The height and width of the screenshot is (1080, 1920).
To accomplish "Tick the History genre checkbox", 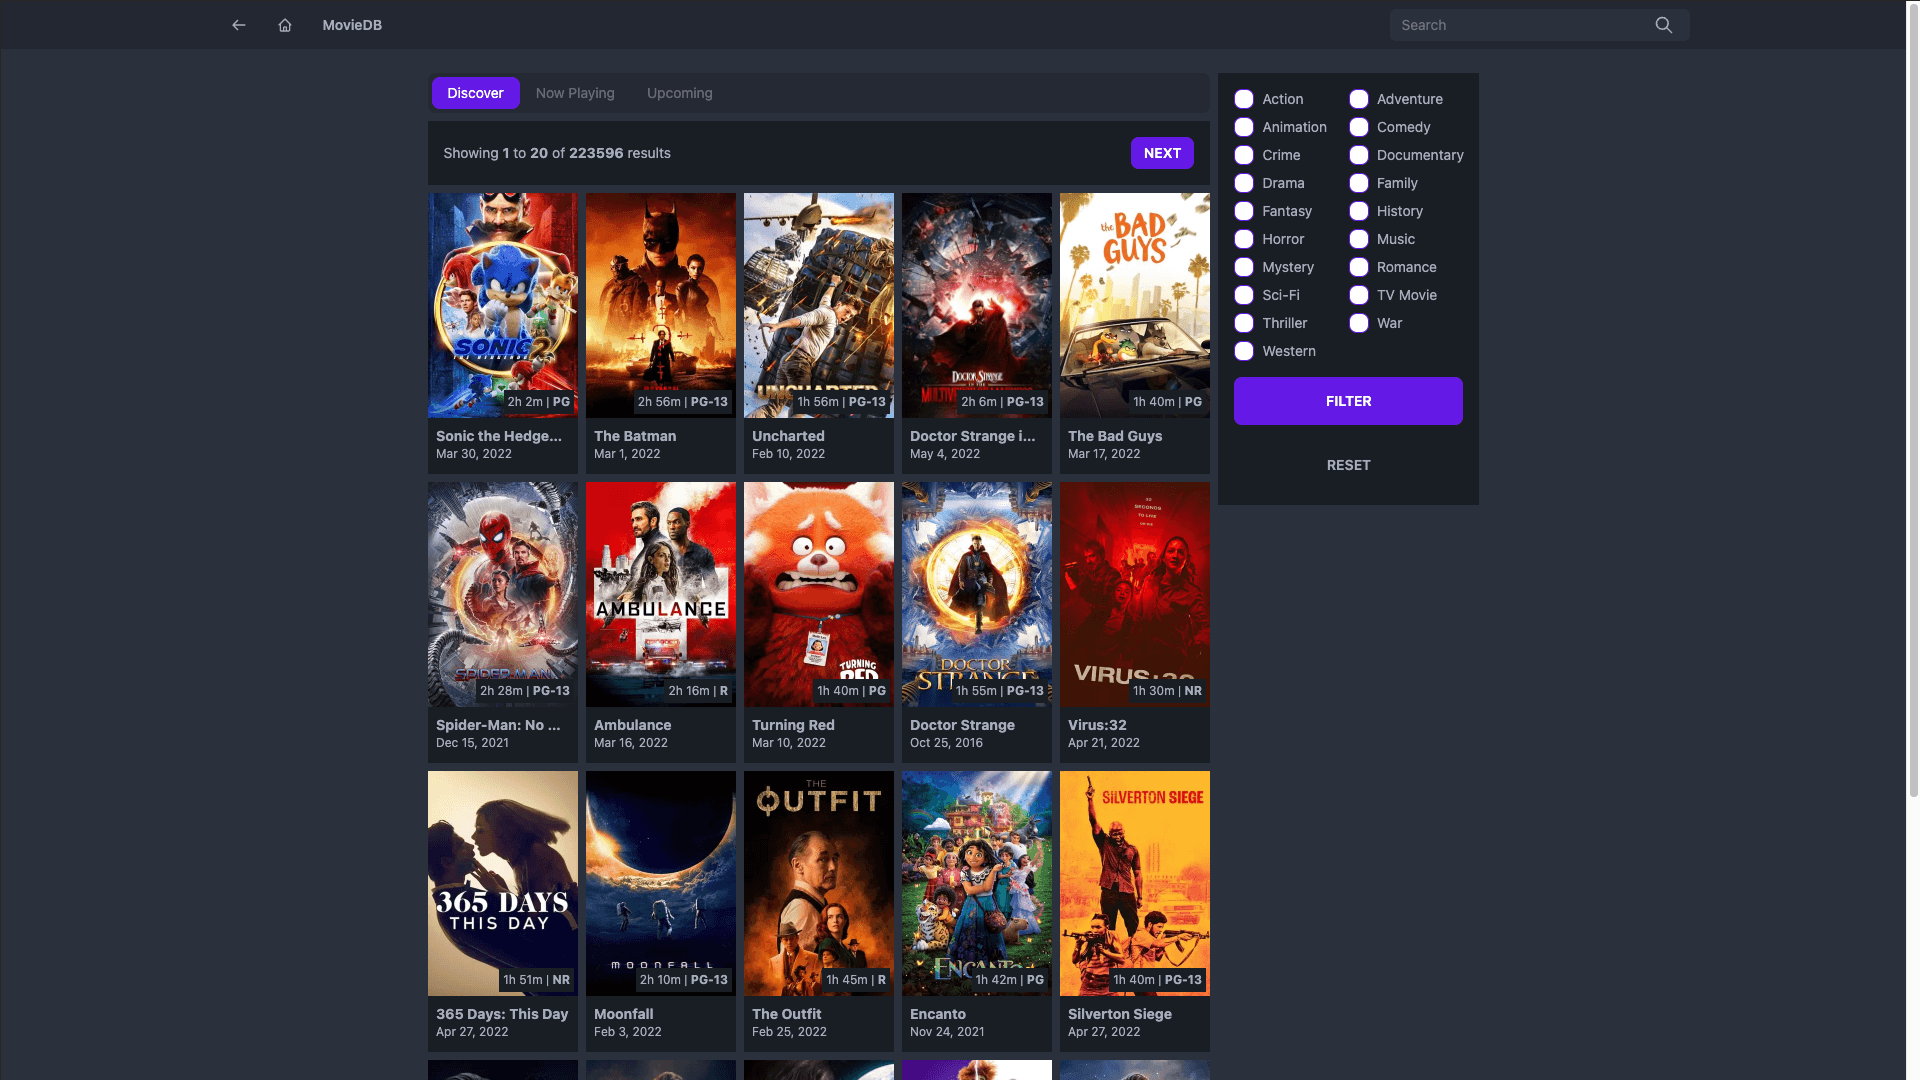I will 1358,211.
